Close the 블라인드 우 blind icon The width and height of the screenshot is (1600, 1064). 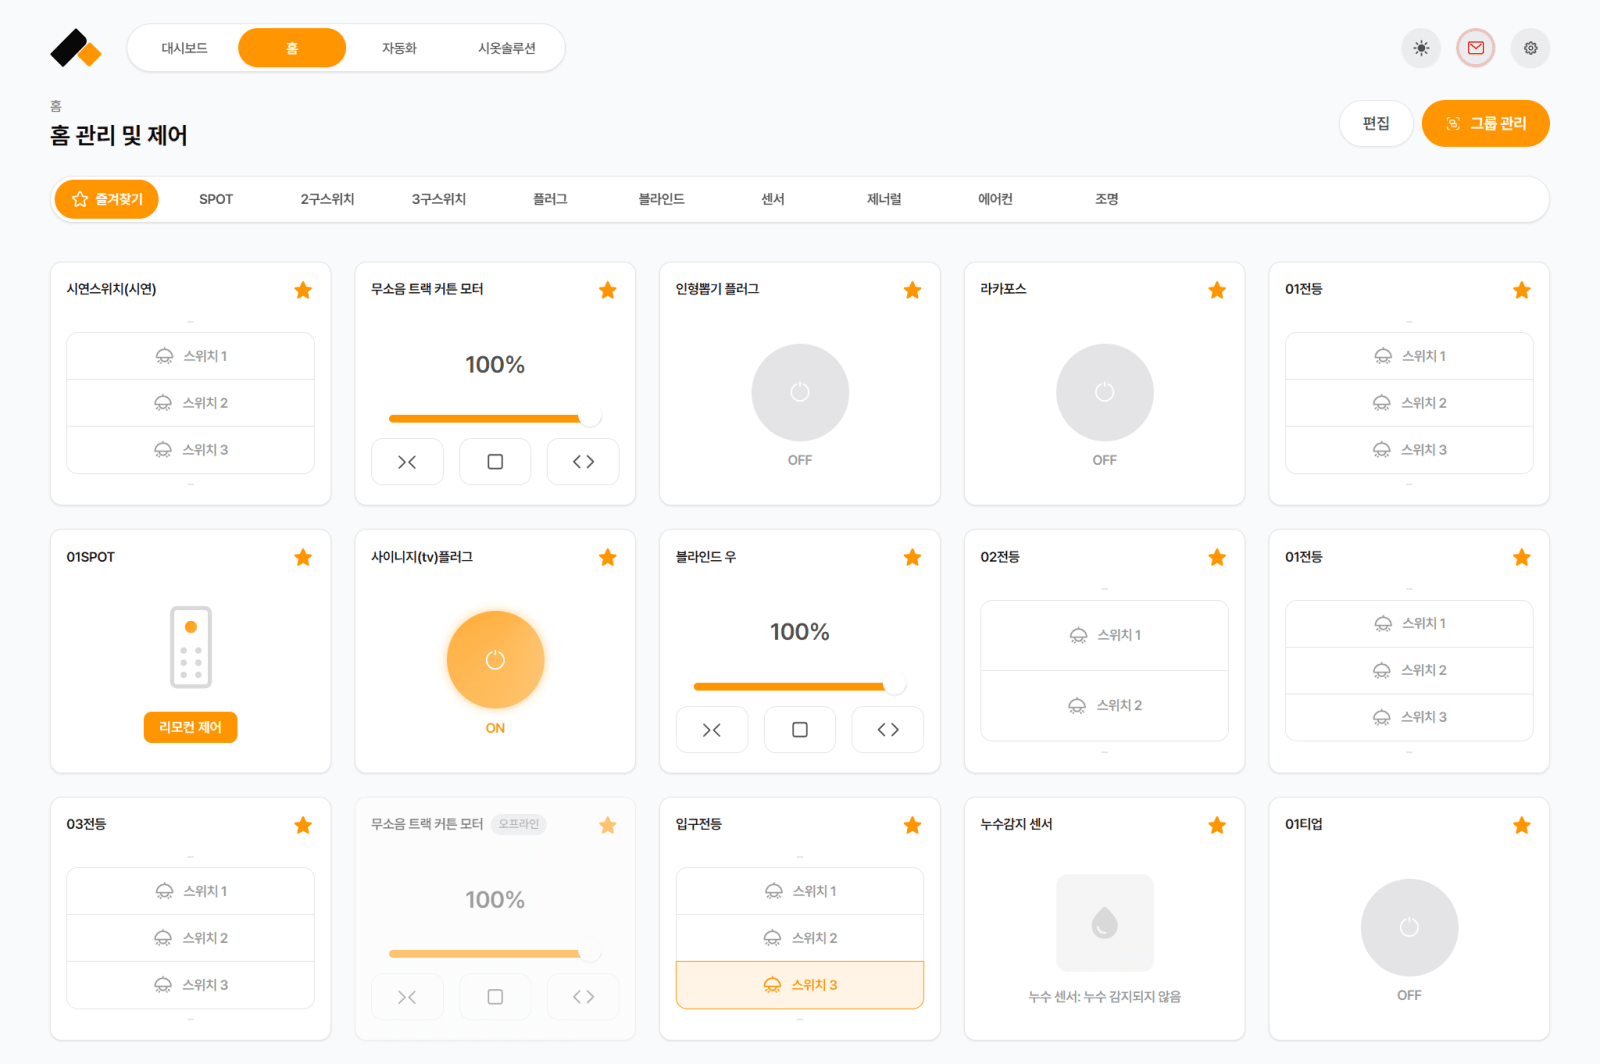tap(712, 730)
